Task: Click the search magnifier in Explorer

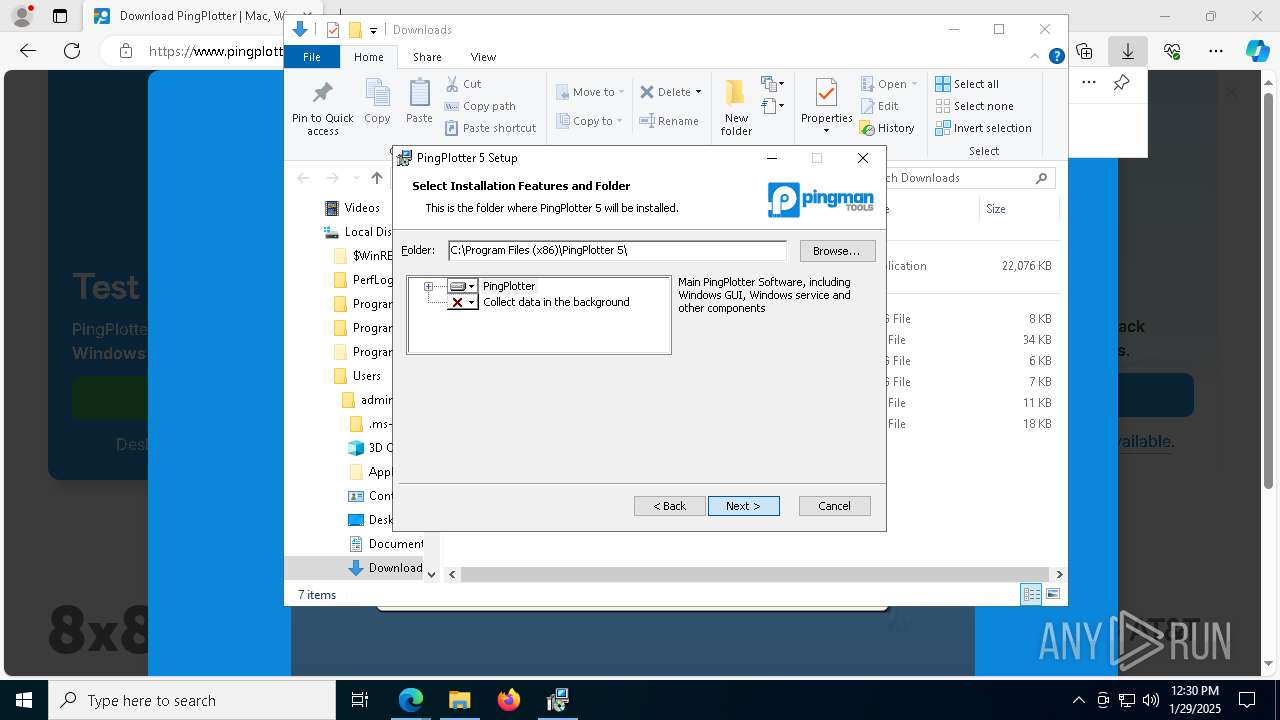Action: coord(1041,178)
